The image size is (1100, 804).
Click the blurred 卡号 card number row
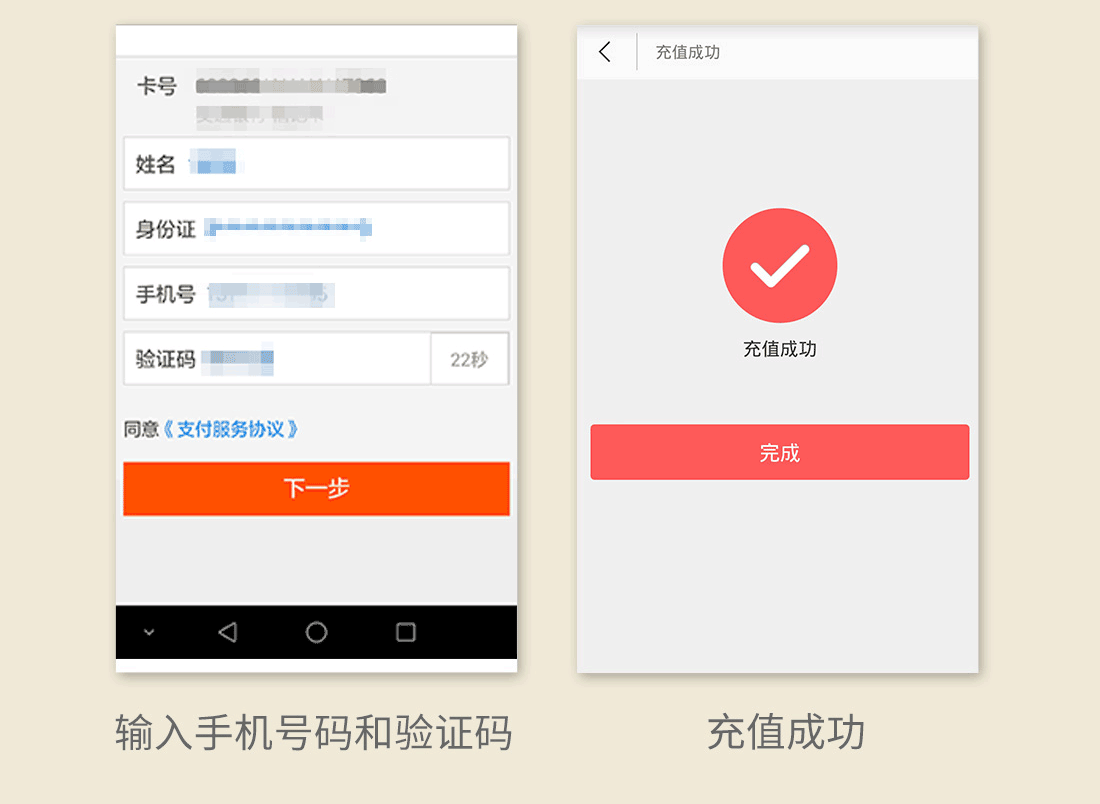tap(290, 86)
